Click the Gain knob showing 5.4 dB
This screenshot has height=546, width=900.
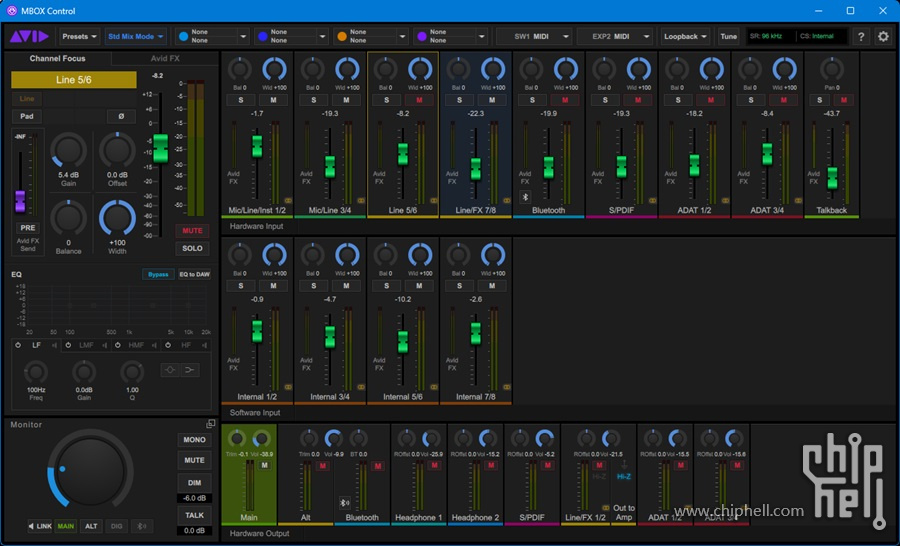[x=68, y=151]
